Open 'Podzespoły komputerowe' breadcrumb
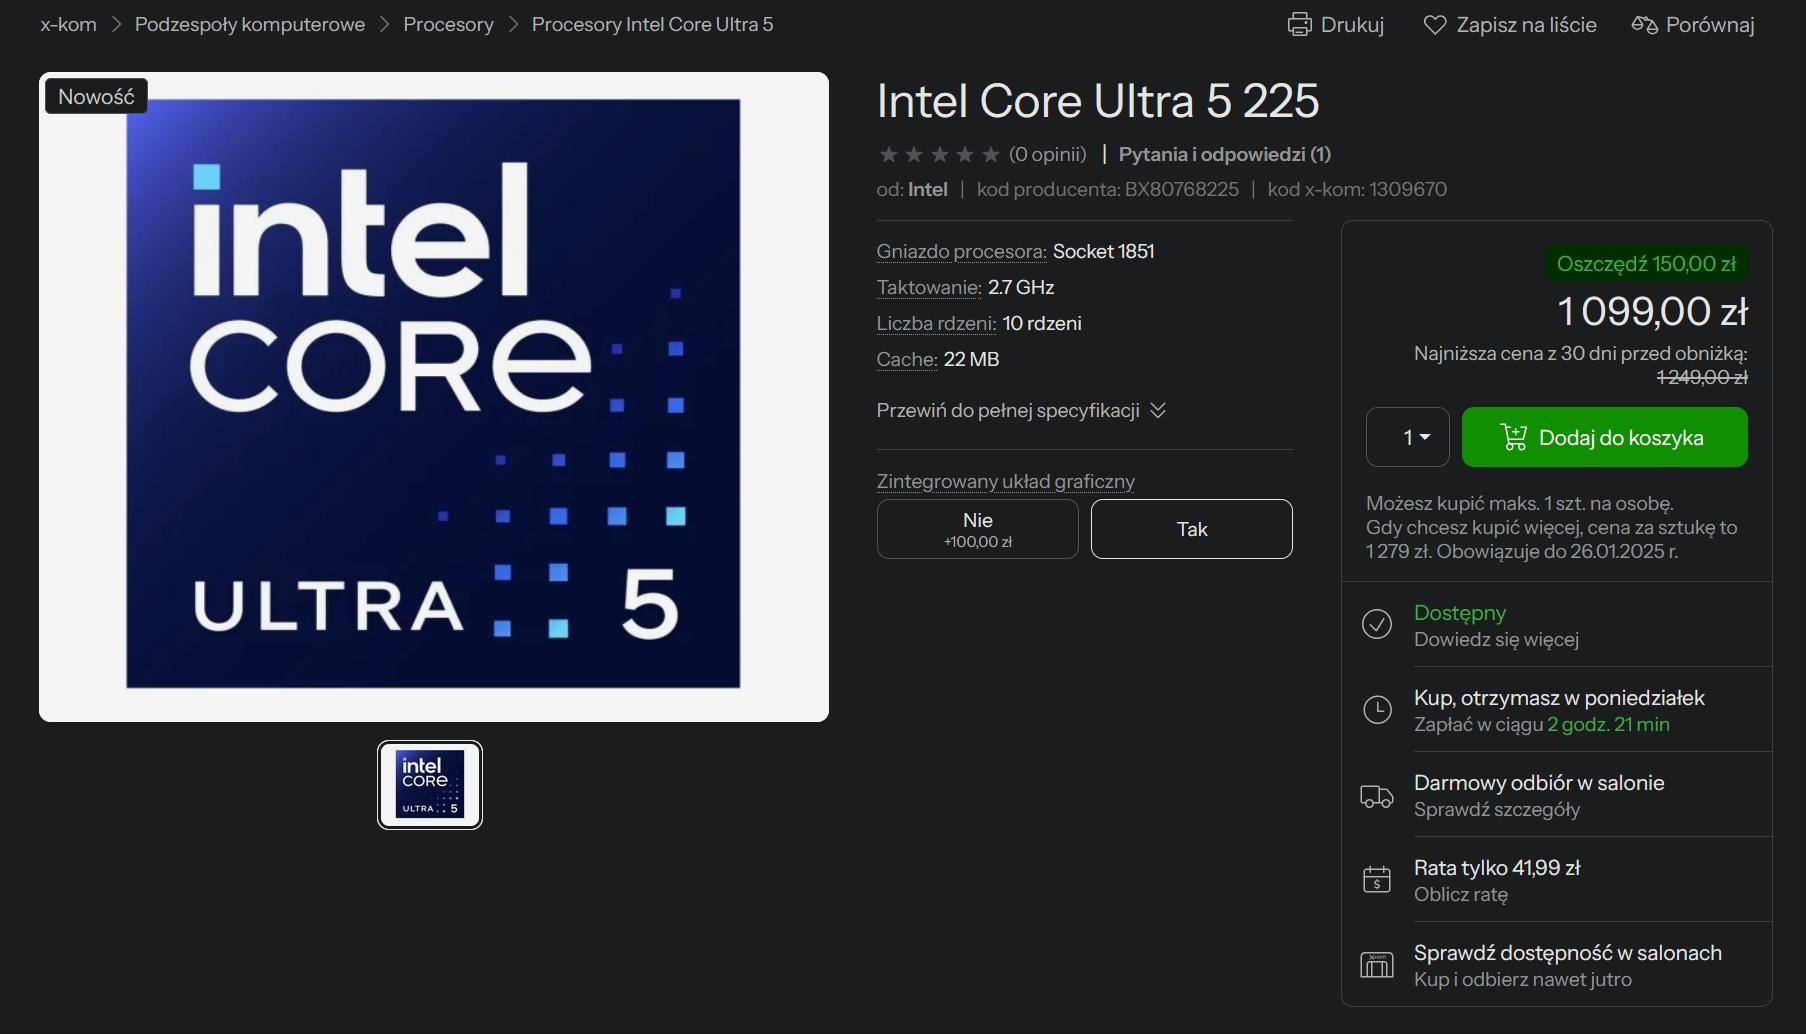 click(x=250, y=25)
